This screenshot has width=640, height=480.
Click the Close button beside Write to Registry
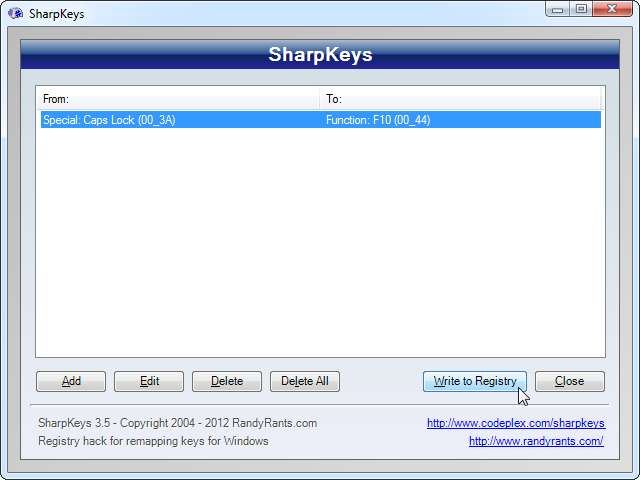point(570,381)
